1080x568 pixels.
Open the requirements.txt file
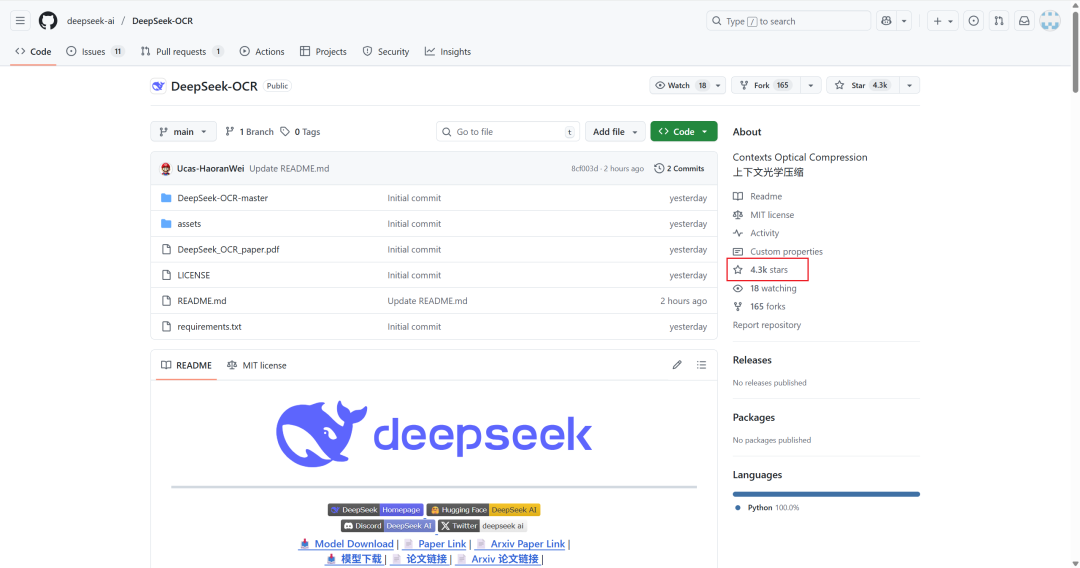pos(209,326)
